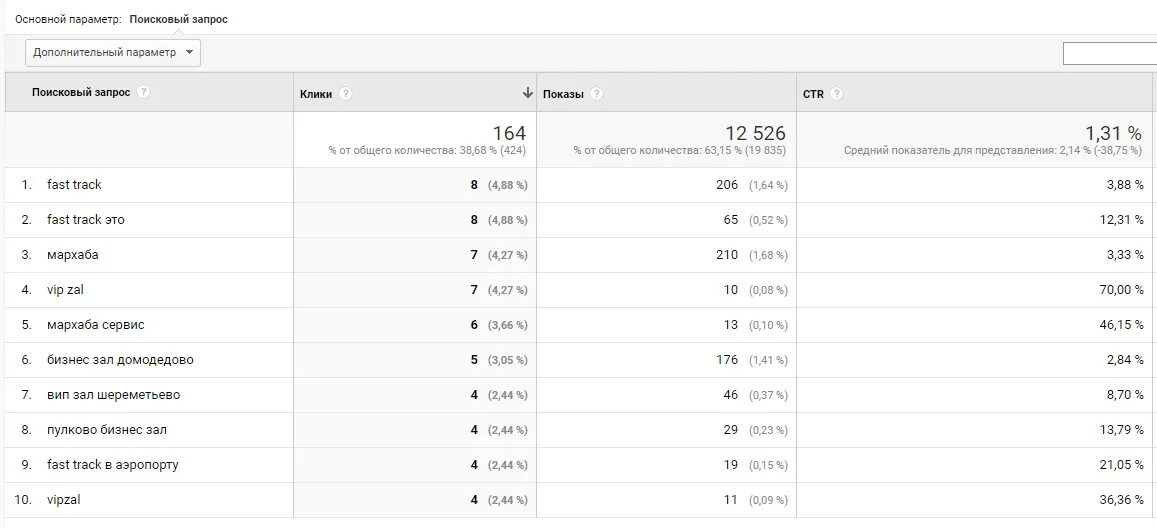
Task: Select the "мархаба" search query
Action: (x=73, y=255)
